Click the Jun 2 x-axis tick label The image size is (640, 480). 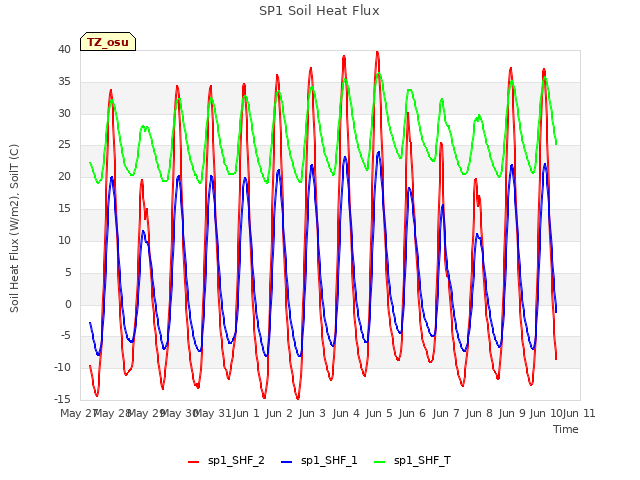pos(279,413)
